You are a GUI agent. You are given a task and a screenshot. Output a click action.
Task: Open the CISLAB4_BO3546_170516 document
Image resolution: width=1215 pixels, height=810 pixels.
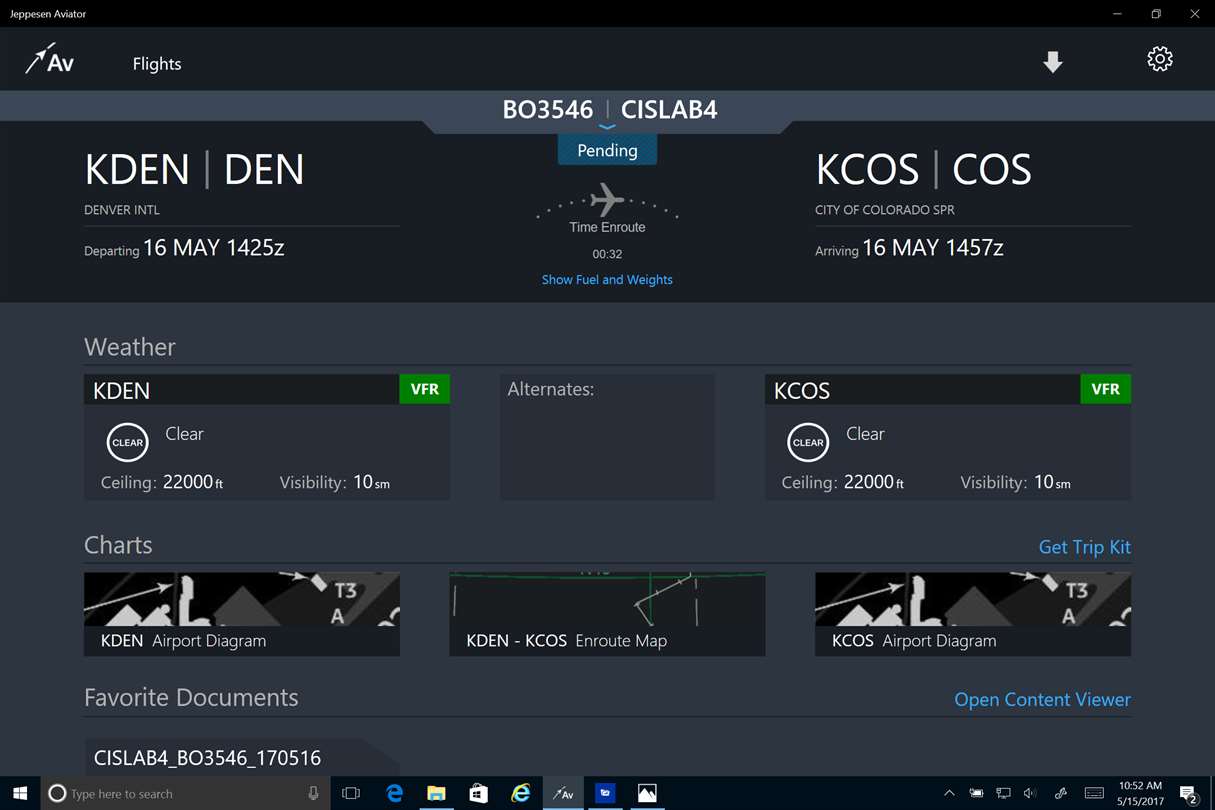pyautogui.click(x=240, y=757)
